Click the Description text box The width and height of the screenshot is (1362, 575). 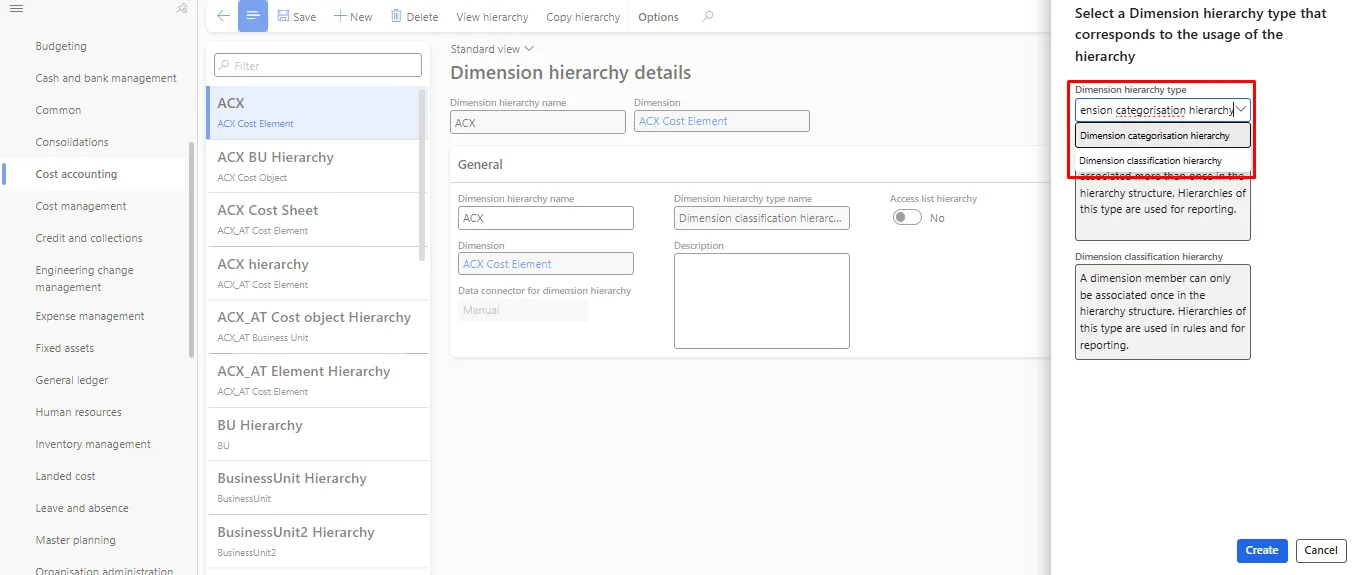[762, 301]
